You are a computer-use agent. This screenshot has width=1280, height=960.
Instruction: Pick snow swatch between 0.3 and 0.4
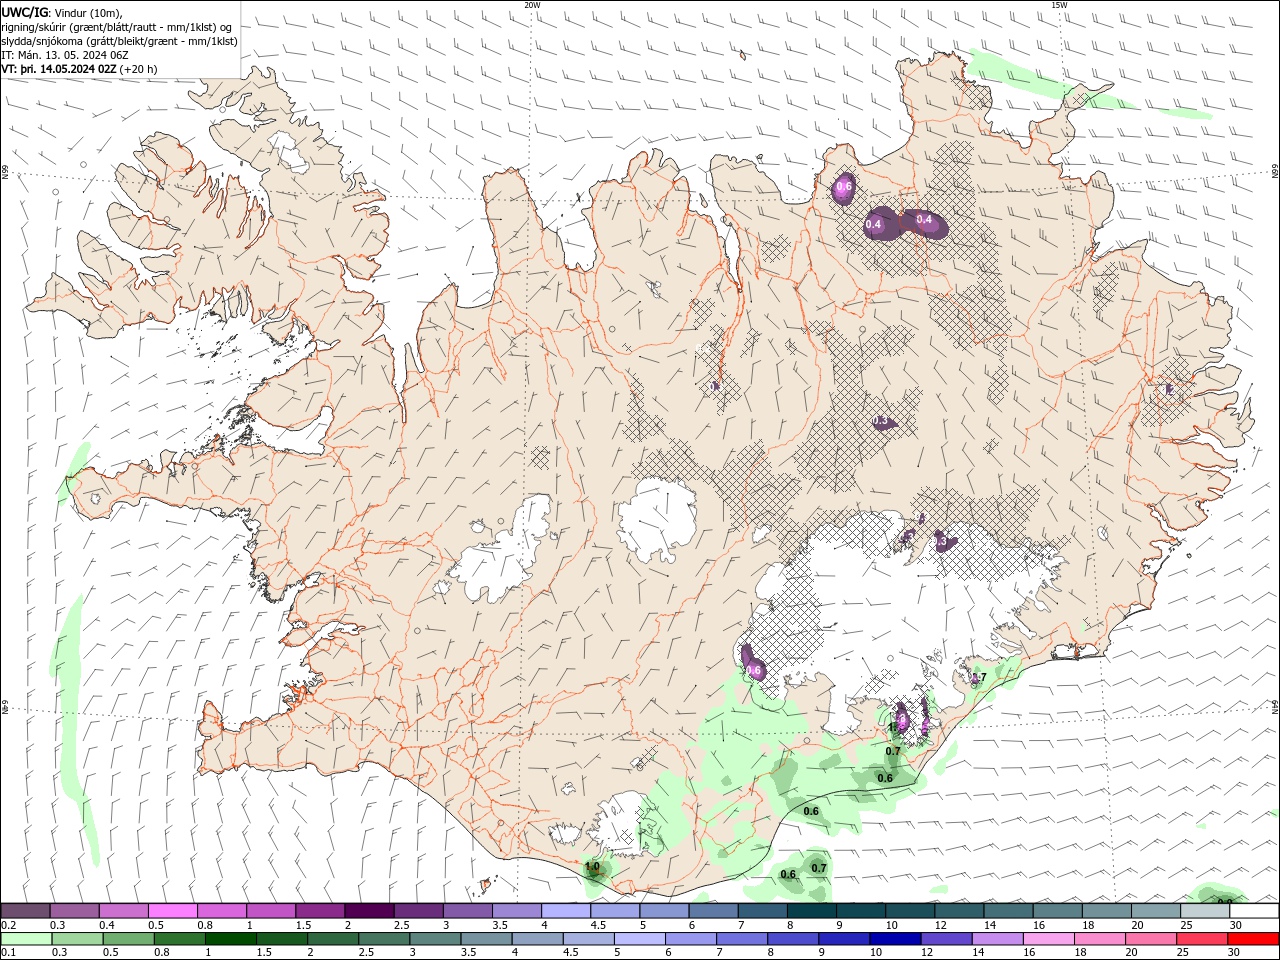pos(74,911)
